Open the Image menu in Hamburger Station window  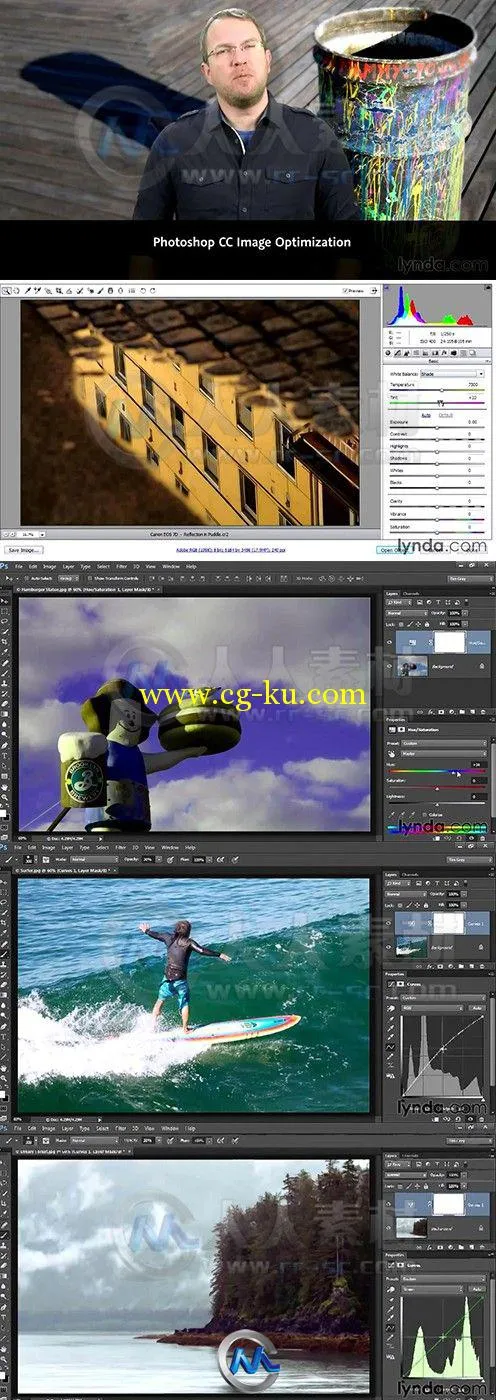click(50, 566)
